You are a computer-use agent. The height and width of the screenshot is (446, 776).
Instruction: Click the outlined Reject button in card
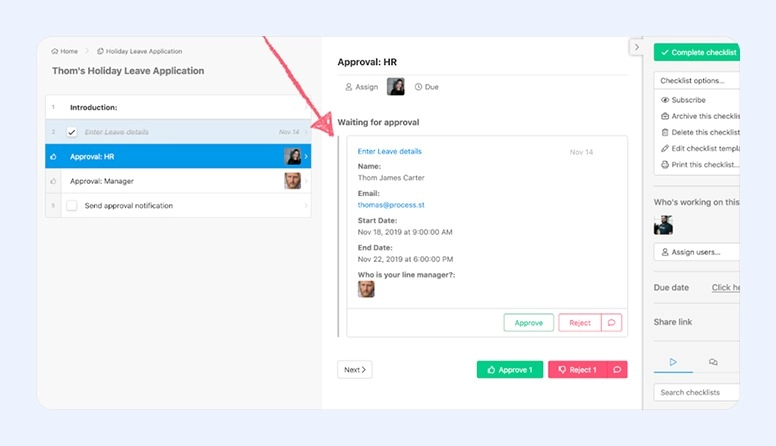(x=580, y=323)
